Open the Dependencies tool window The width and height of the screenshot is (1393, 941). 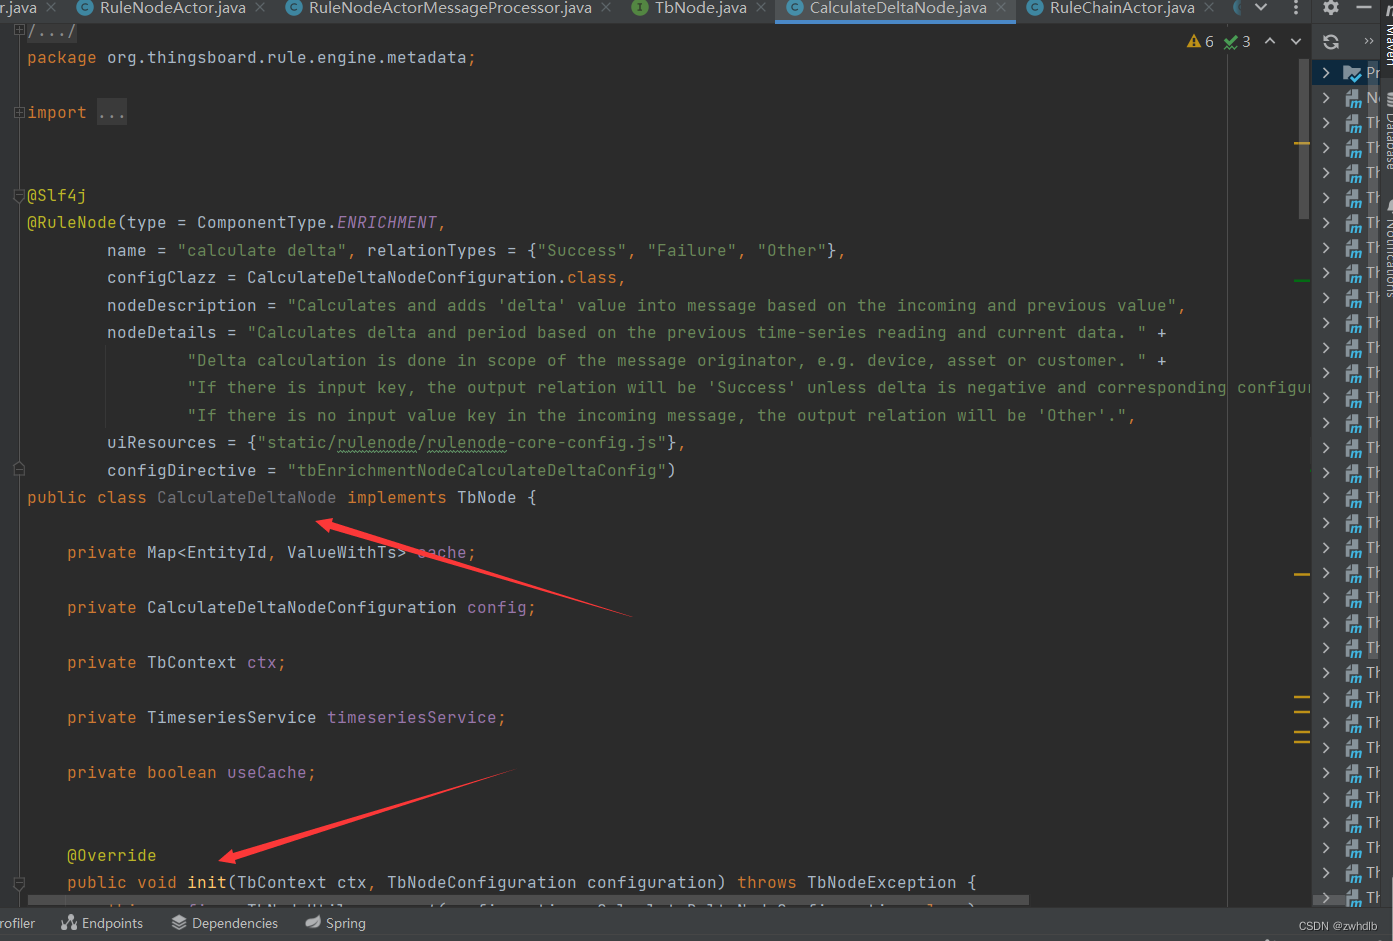pos(225,923)
